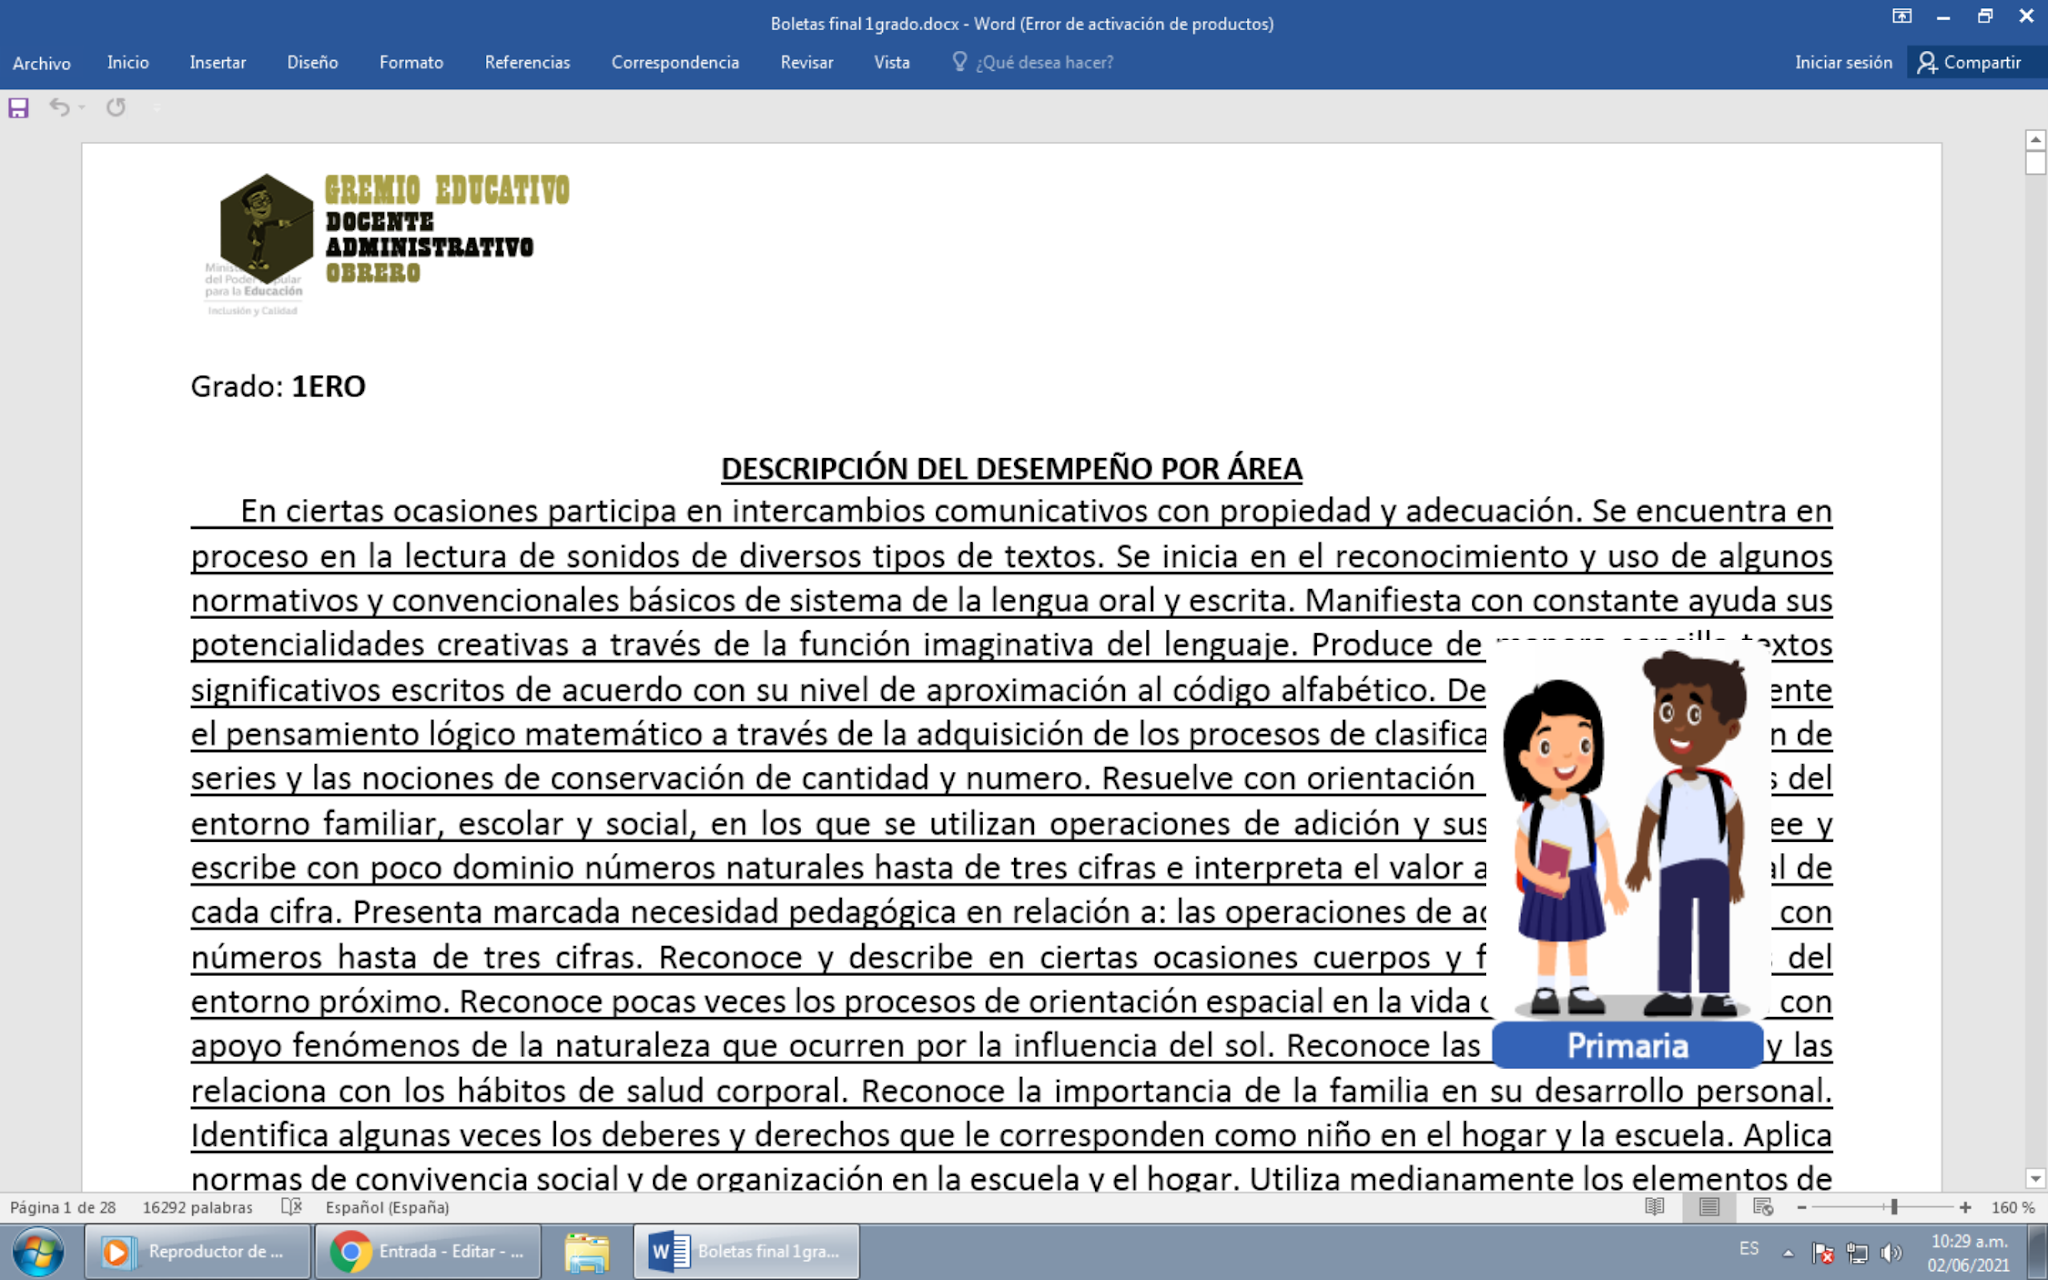Show hidden system tray icons arrow

coord(1788,1252)
